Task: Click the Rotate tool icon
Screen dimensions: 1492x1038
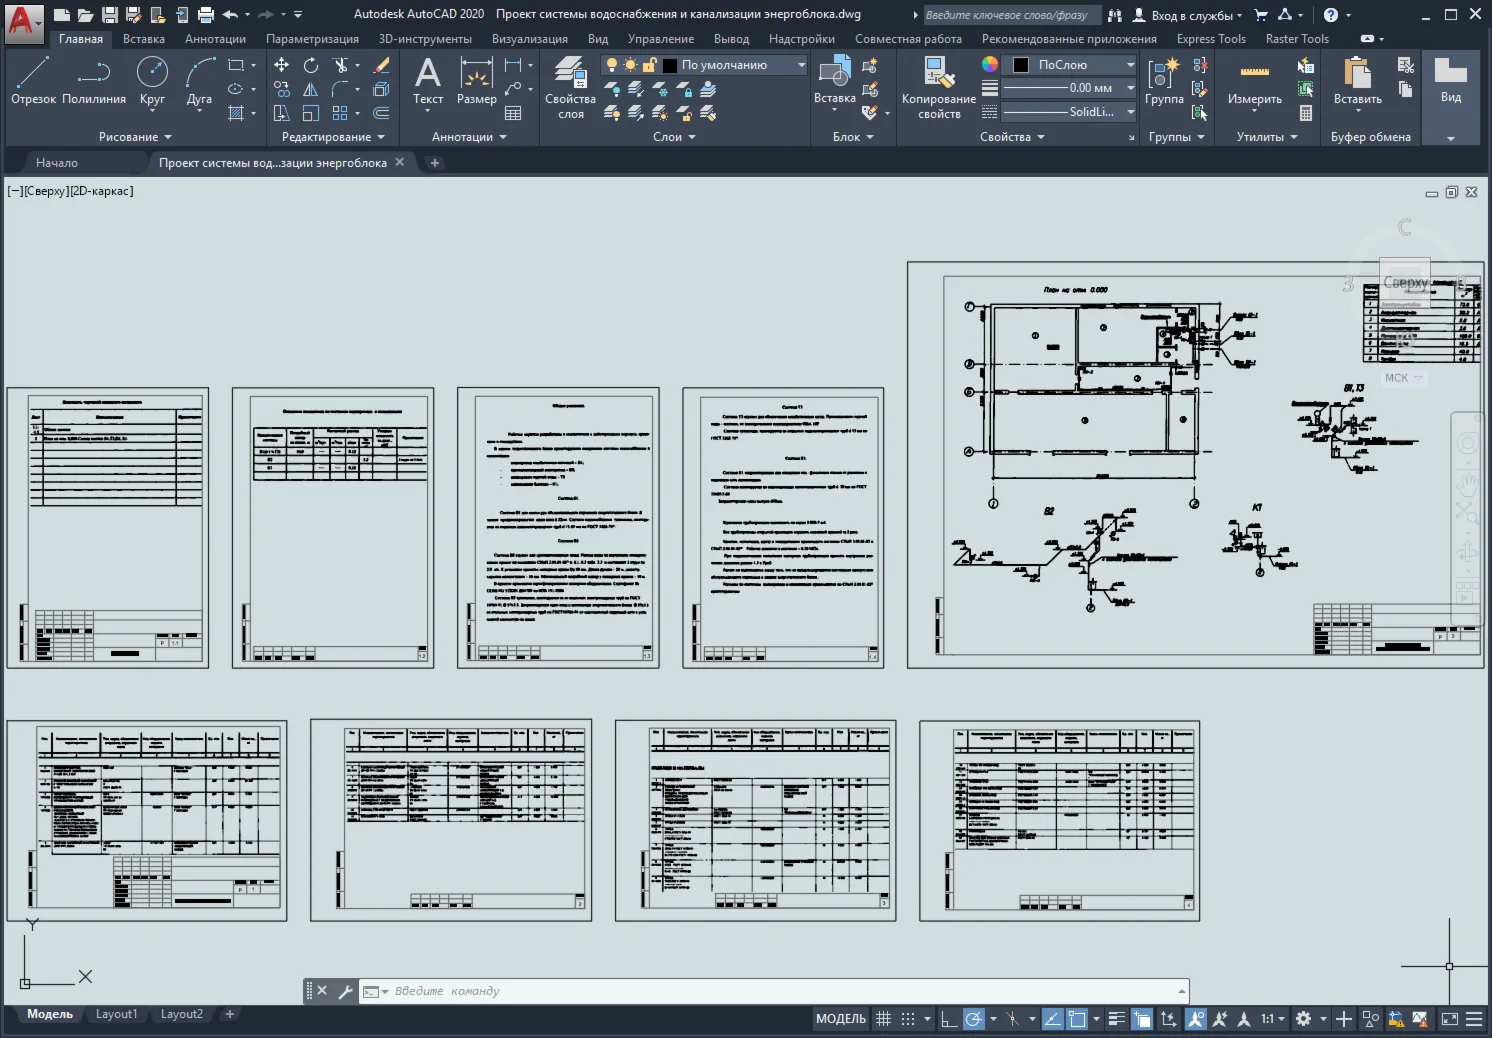Action: 311,65
